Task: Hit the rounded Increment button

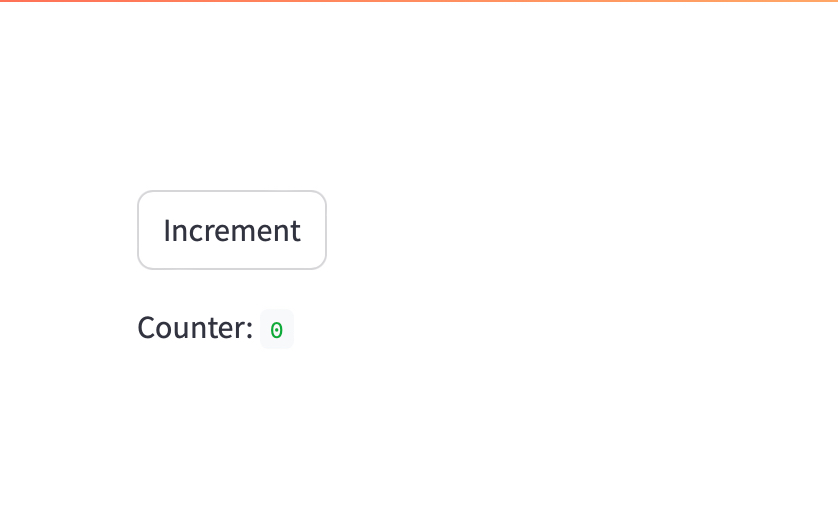Action: [231, 230]
